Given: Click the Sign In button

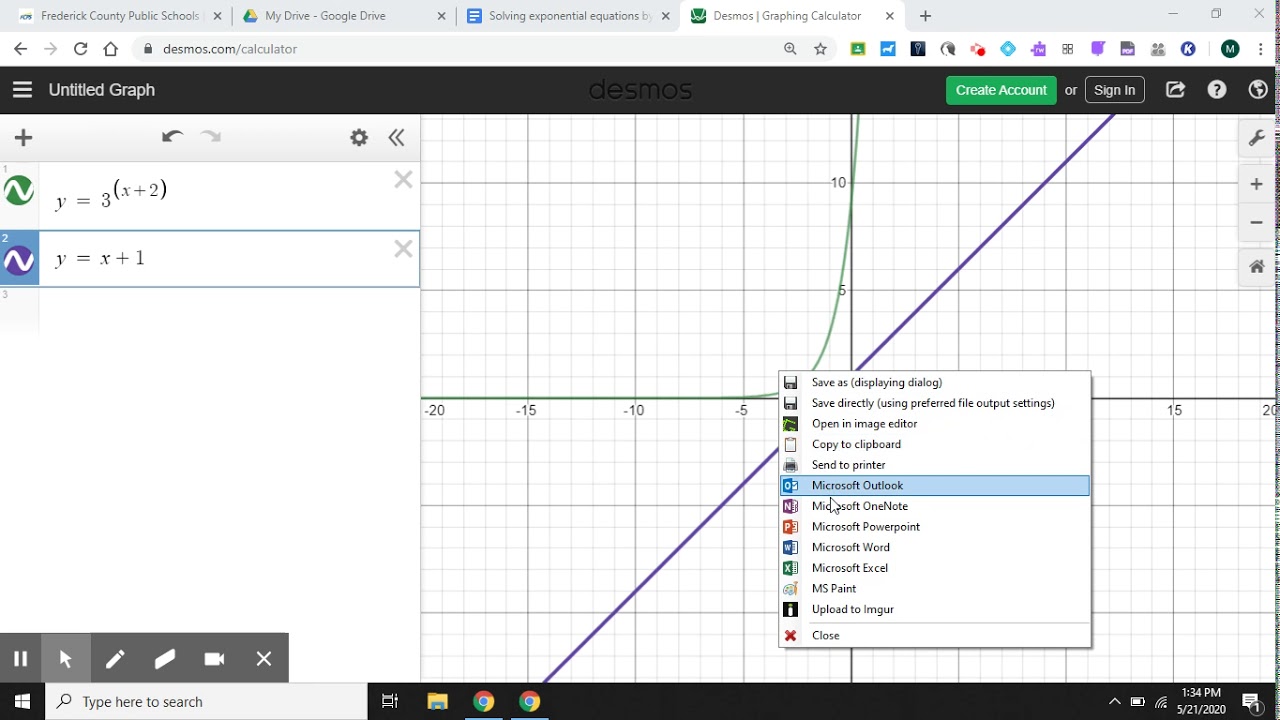Looking at the screenshot, I should tap(1114, 90).
